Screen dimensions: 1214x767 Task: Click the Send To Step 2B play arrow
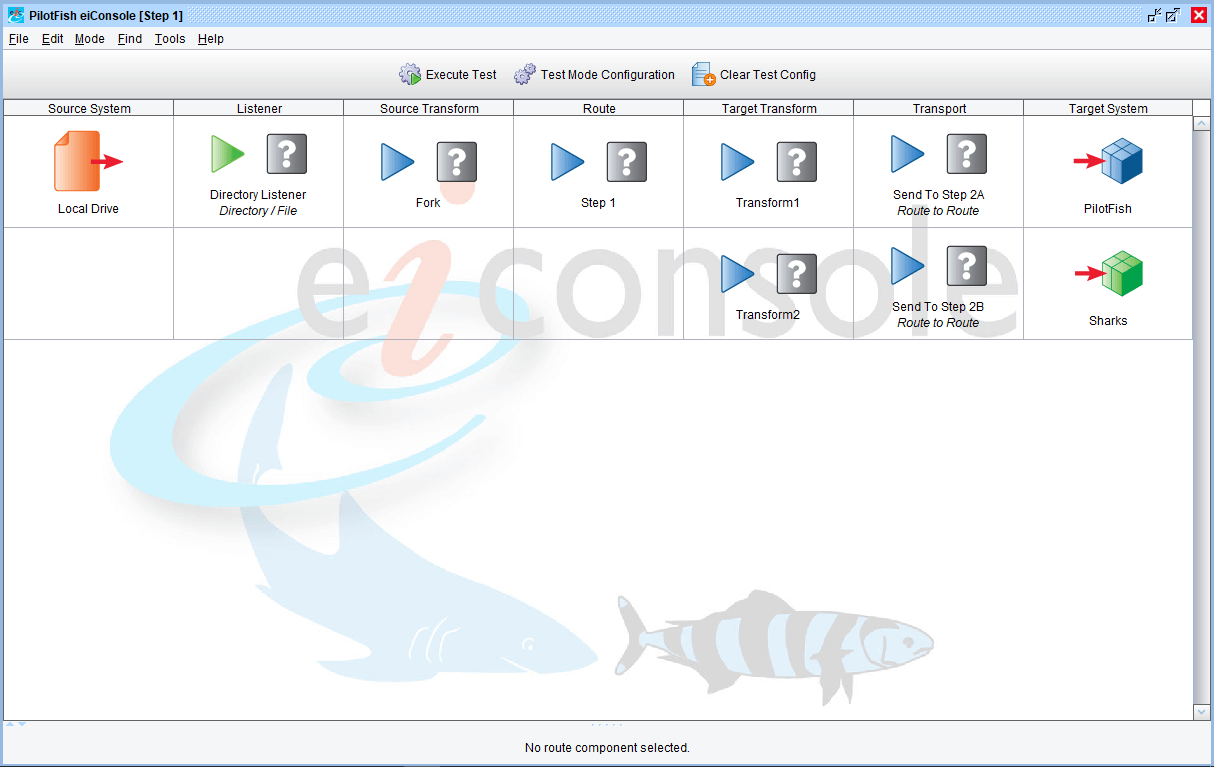[x=908, y=266]
